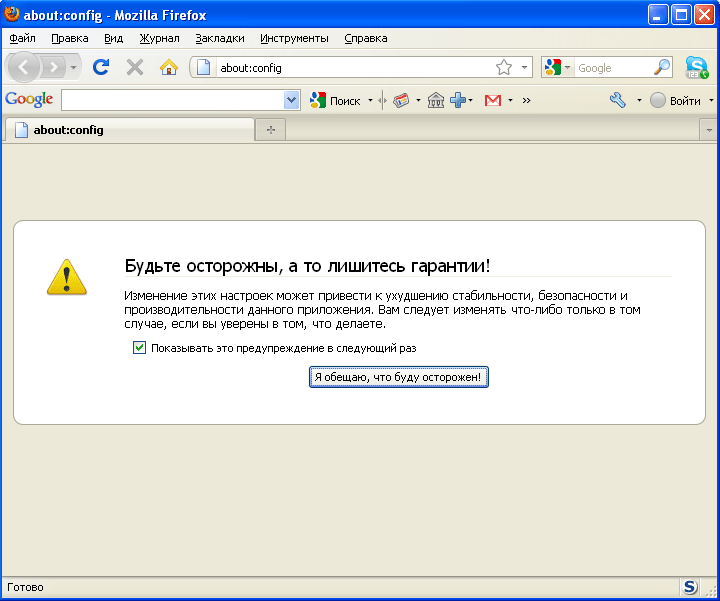Click the search magnifier icon
This screenshot has width=720, height=601.
662,68
